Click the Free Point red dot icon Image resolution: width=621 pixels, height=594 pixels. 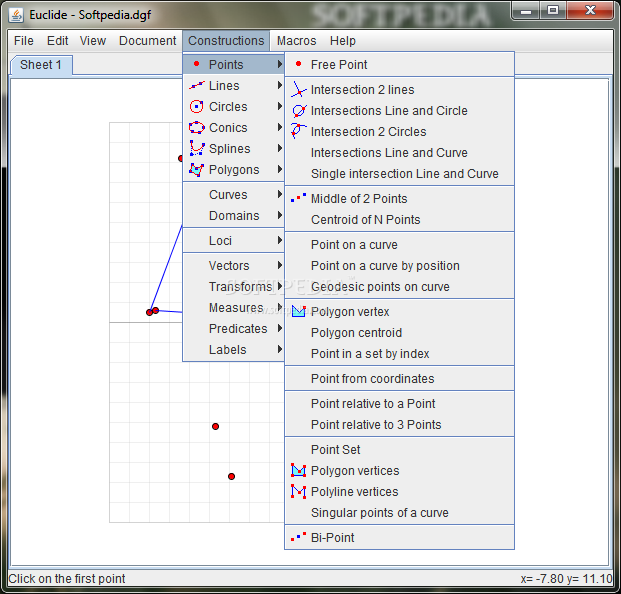click(x=299, y=64)
